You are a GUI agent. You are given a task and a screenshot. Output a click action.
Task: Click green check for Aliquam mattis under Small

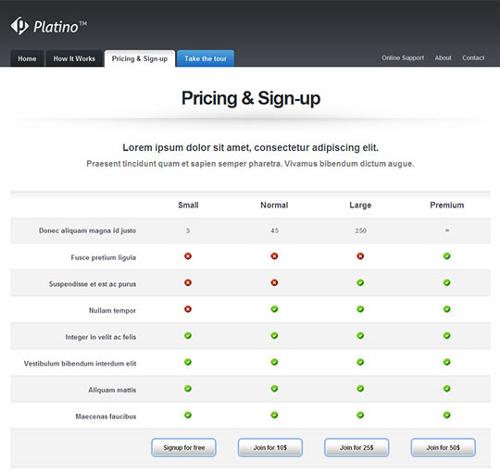click(188, 389)
